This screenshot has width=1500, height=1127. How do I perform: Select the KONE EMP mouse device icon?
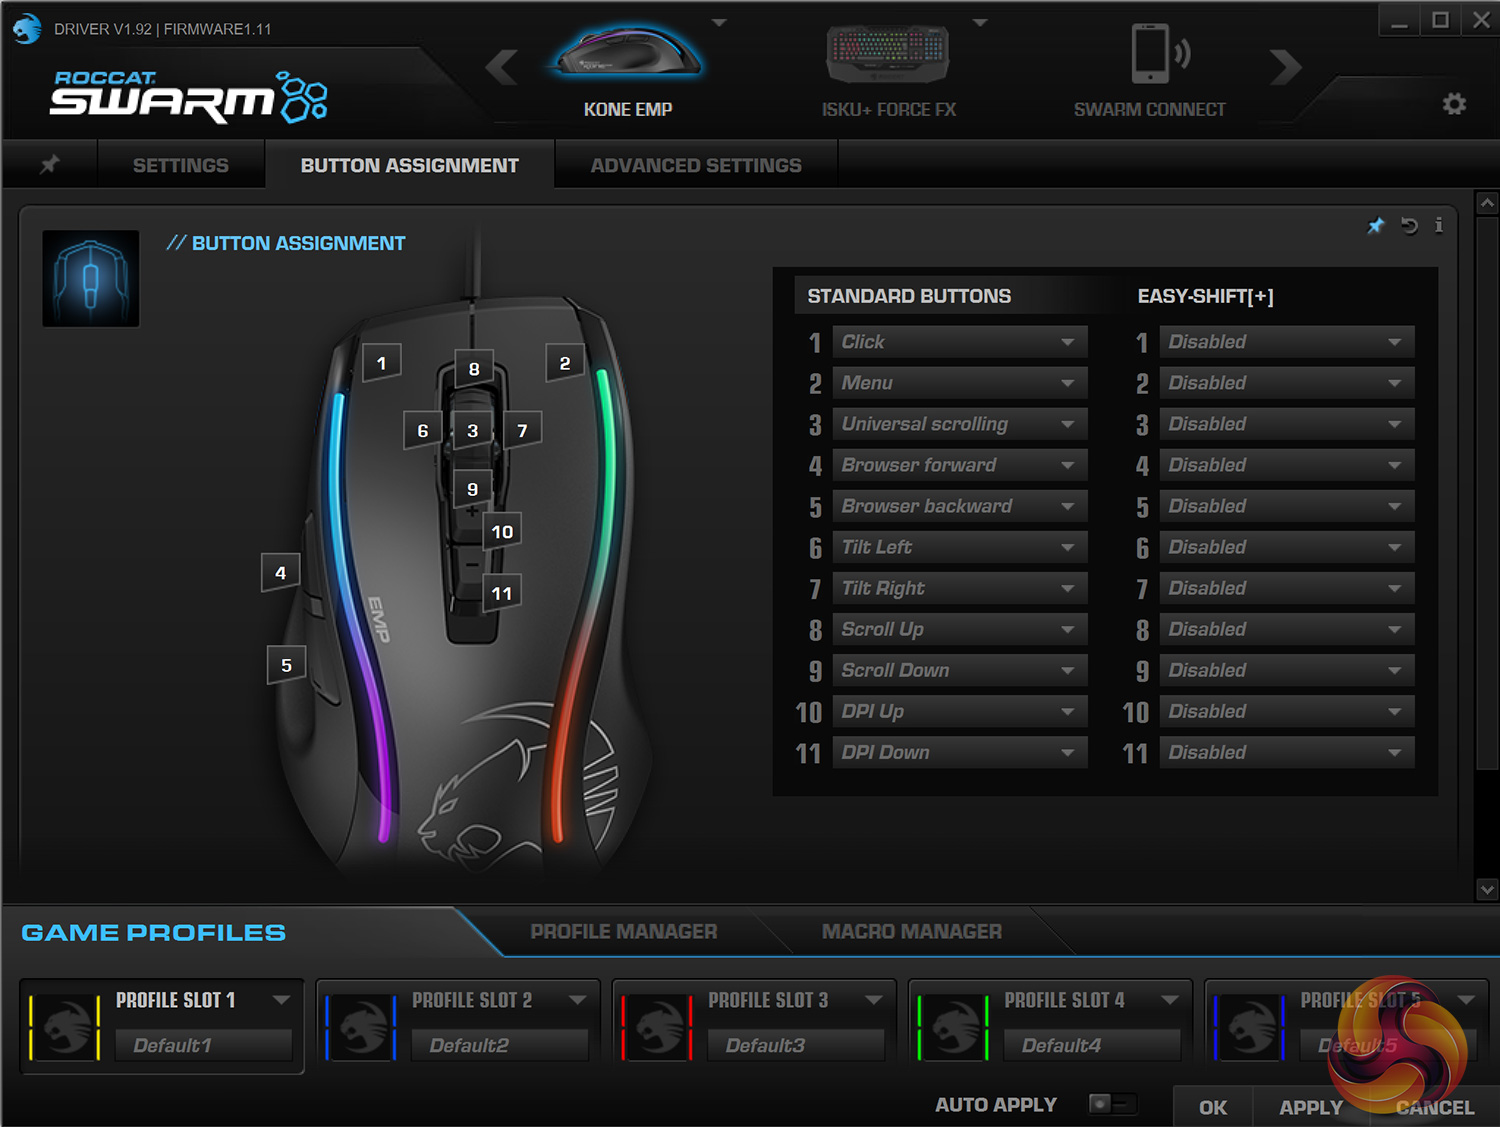628,52
